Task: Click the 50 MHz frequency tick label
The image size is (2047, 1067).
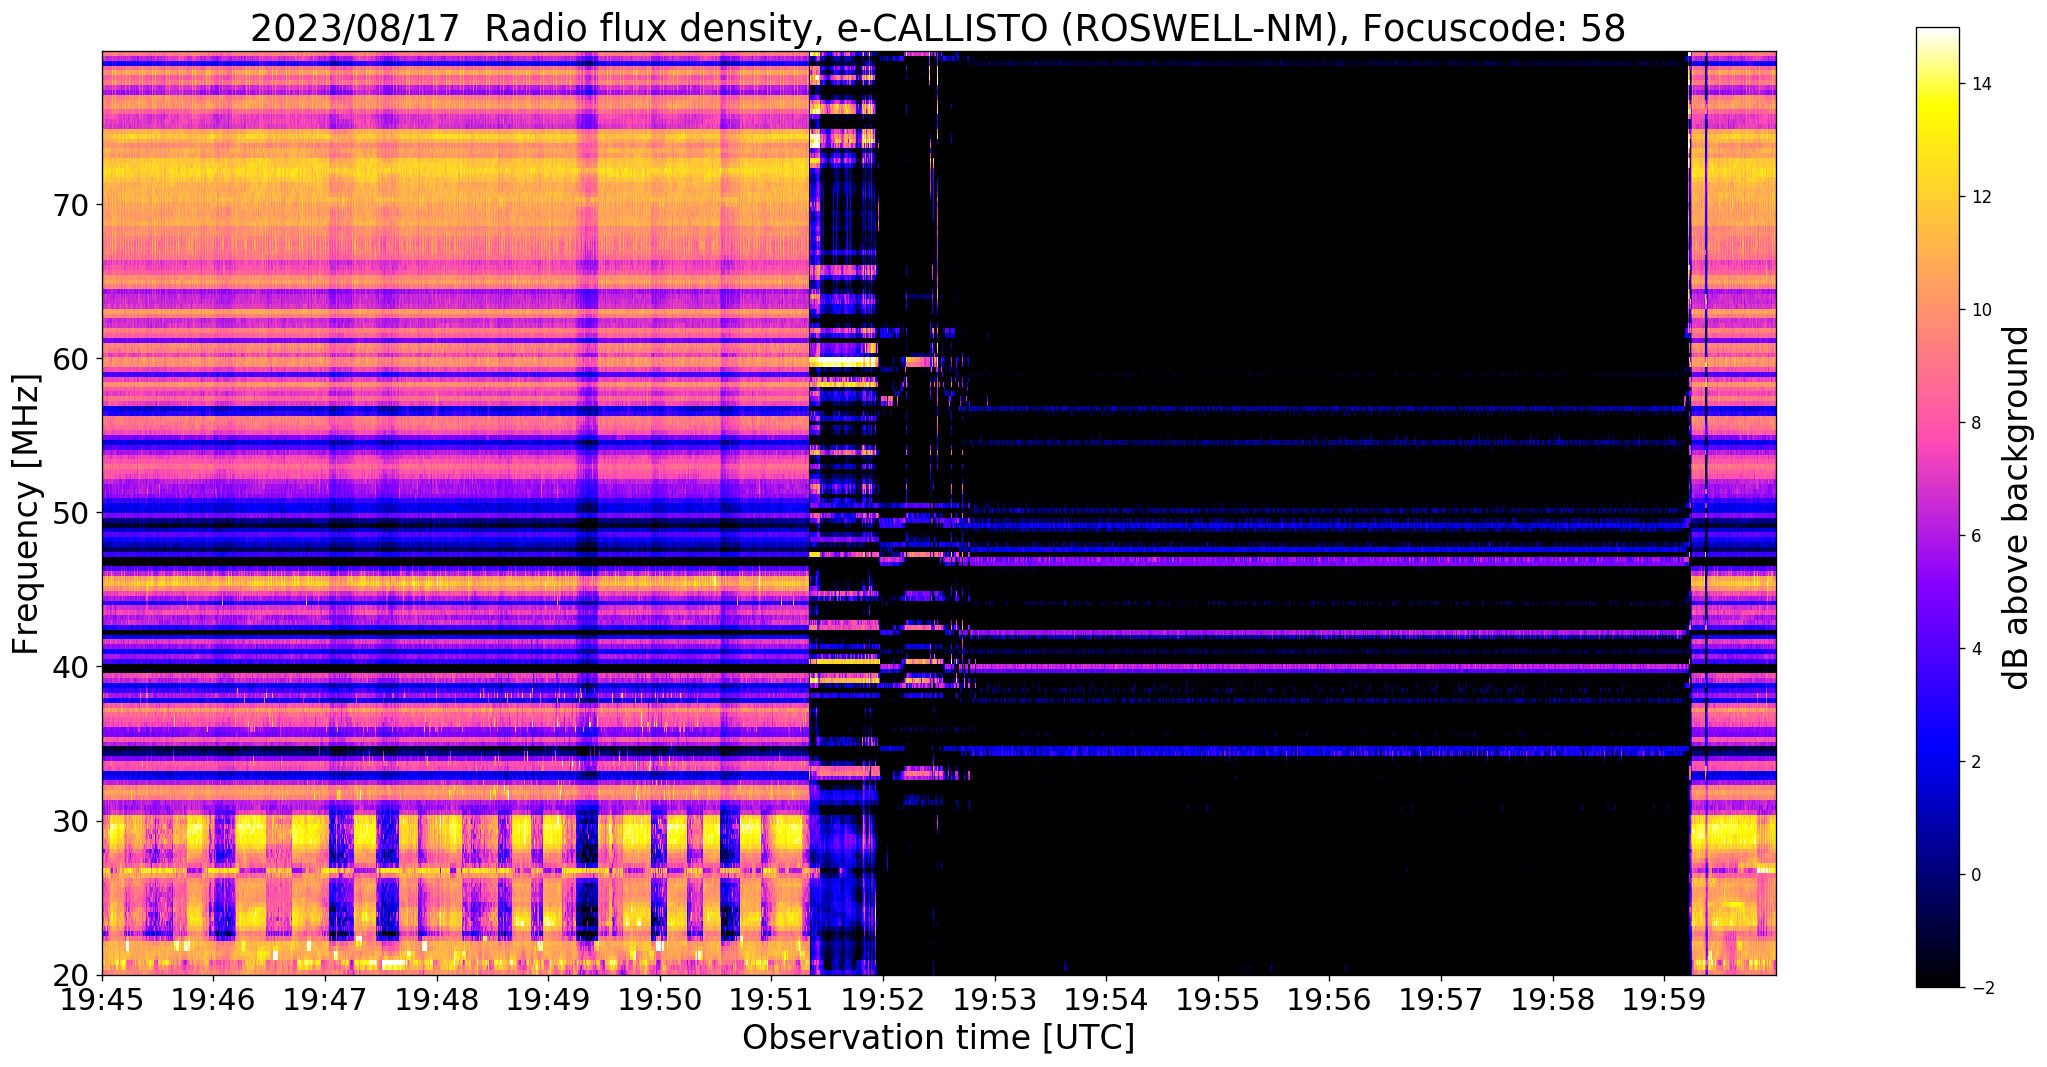Action: click(71, 513)
